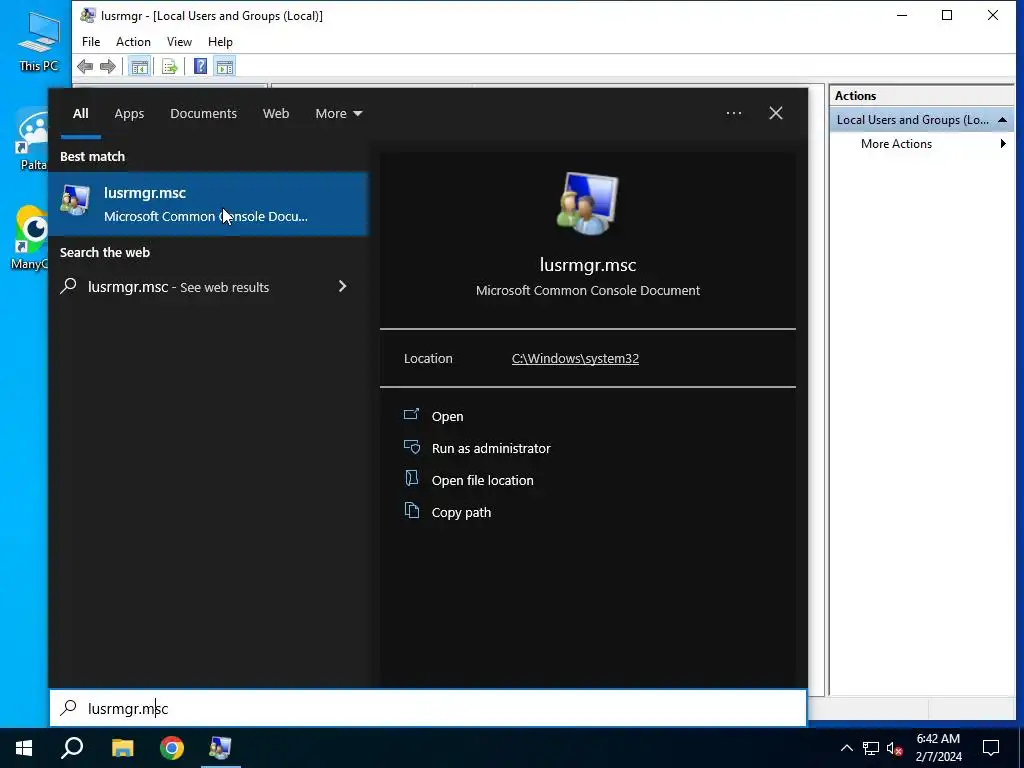The height and width of the screenshot is (768, 1024).
Task: Select Local Users and Groups header in Actions
Action: (x=921, y=120)
